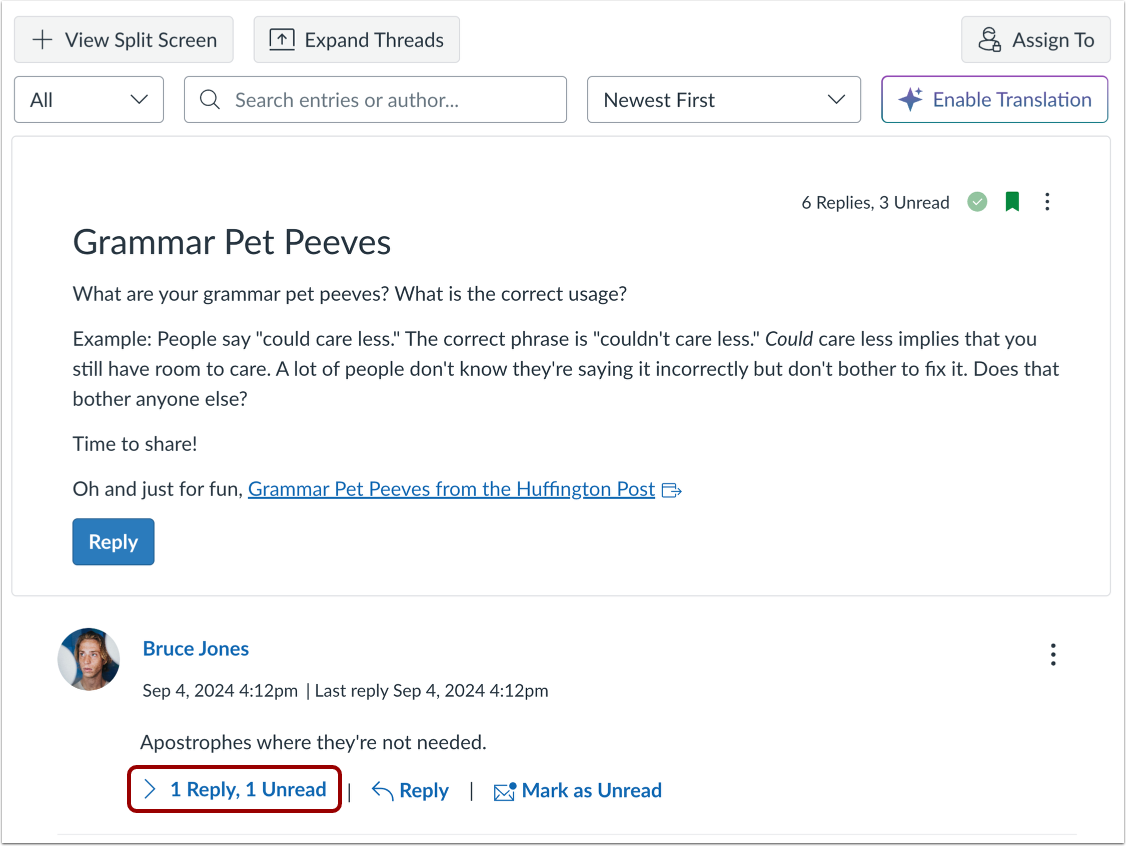The height and width of the screenshot is (846, 1126).
Task: Open the Grammar Pet Peeves Huffington Post link
Action: 450,489
